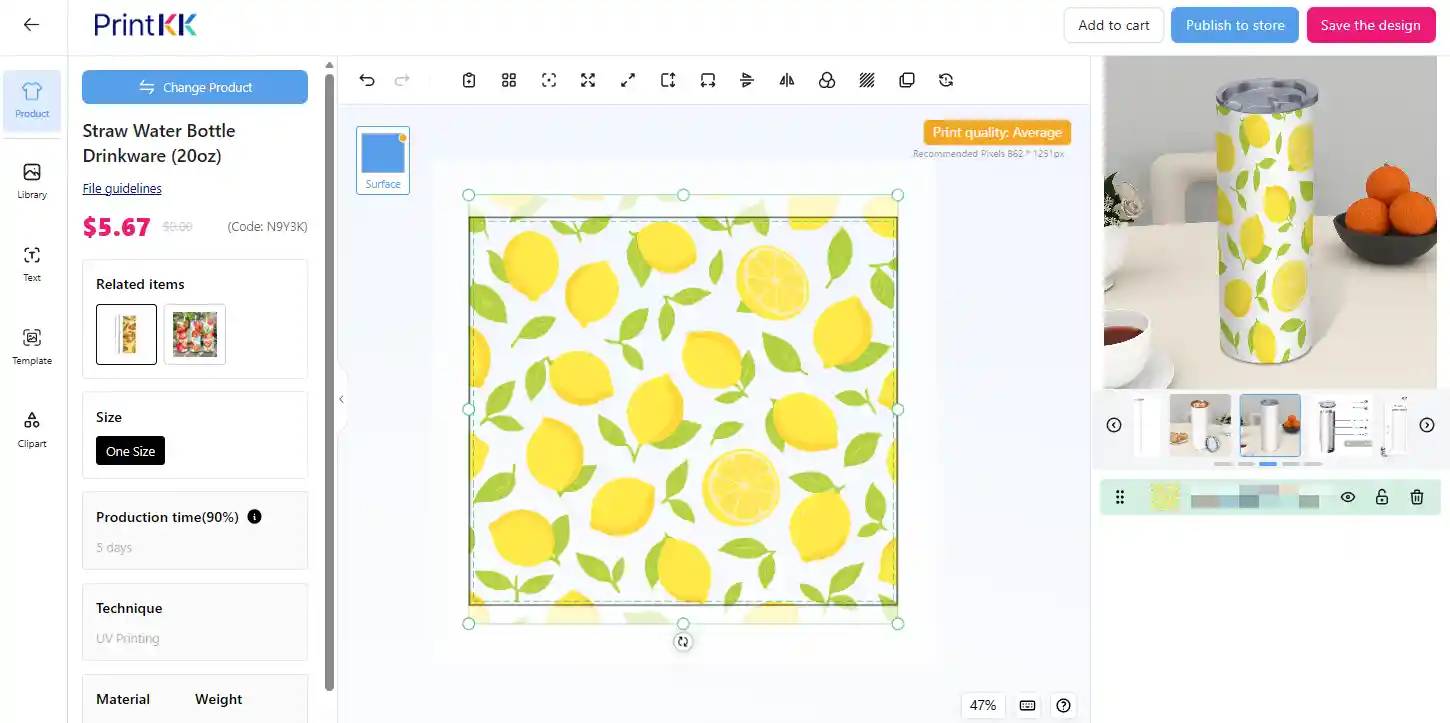The image size is (1450, 723).
Task: Collapse the left product panel
Action: [x=341, y=399]
